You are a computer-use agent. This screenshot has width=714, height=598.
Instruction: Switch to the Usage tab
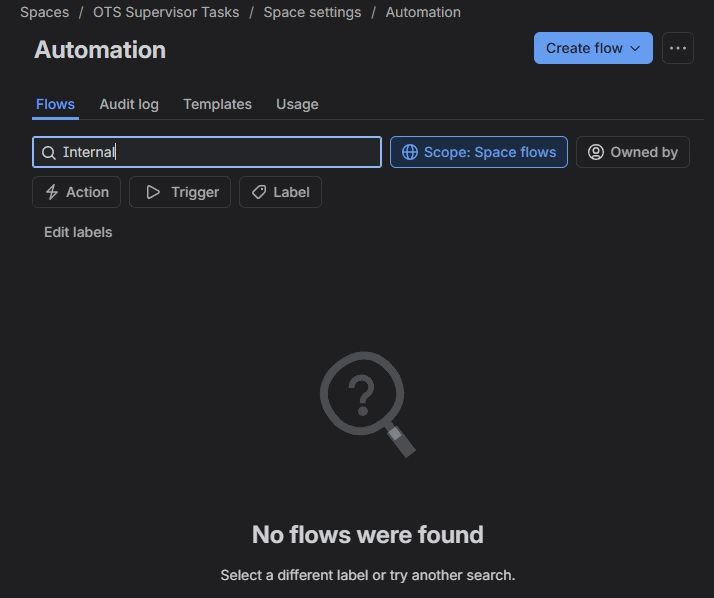(x=297, y=104)
